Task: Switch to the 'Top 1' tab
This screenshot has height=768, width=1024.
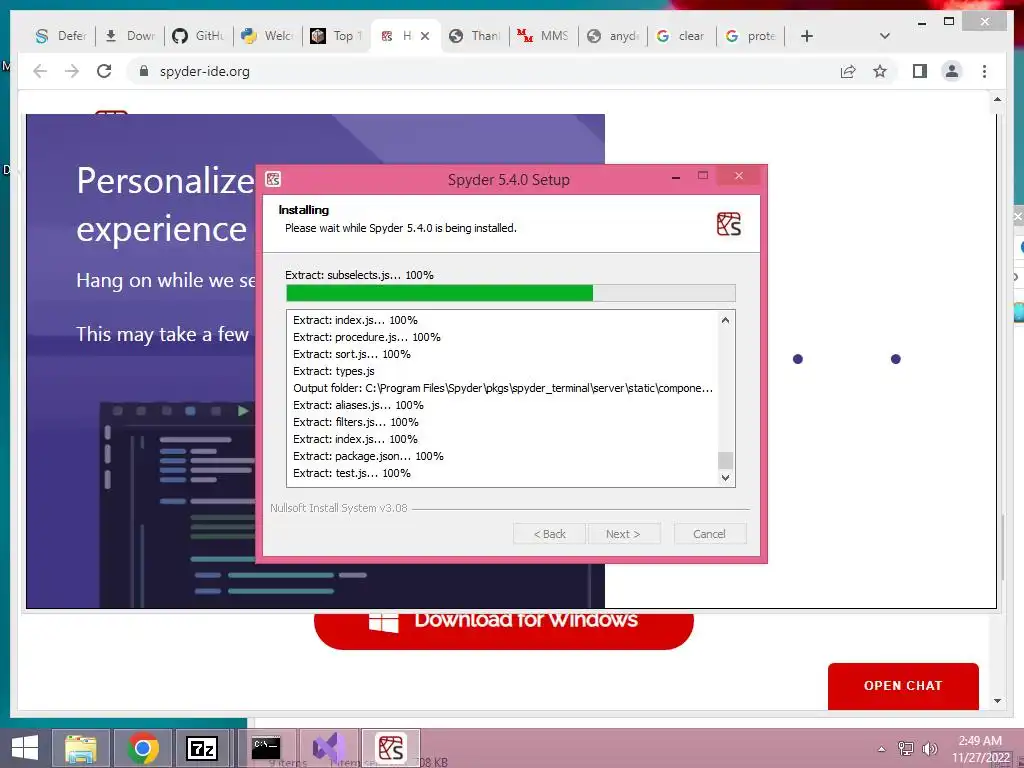Action: [337, 36]
